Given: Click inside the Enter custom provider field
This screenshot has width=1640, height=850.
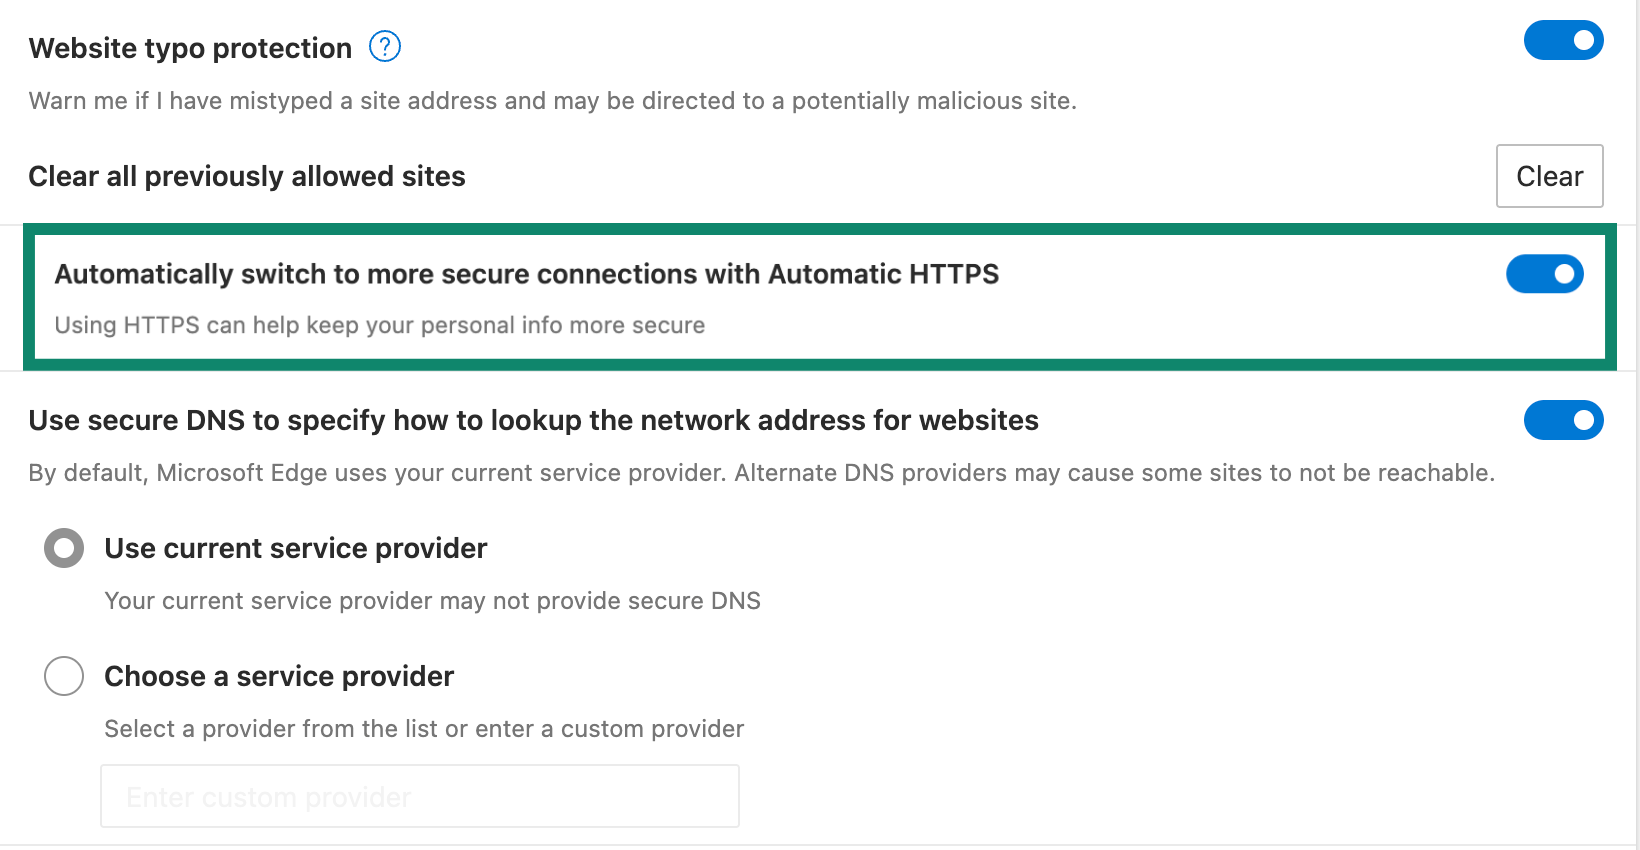Looking at the screenshot, I should click(x=419, y=796).
